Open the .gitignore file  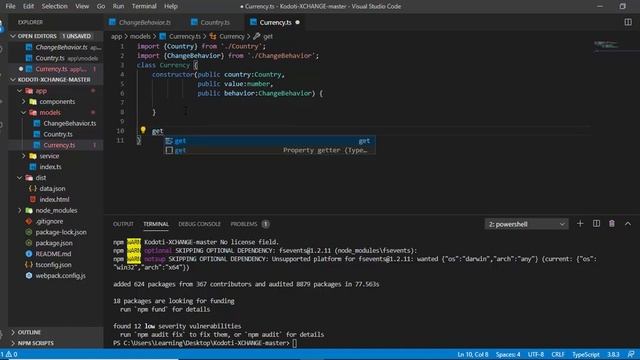pyautogui.click(x=49, y=221)
